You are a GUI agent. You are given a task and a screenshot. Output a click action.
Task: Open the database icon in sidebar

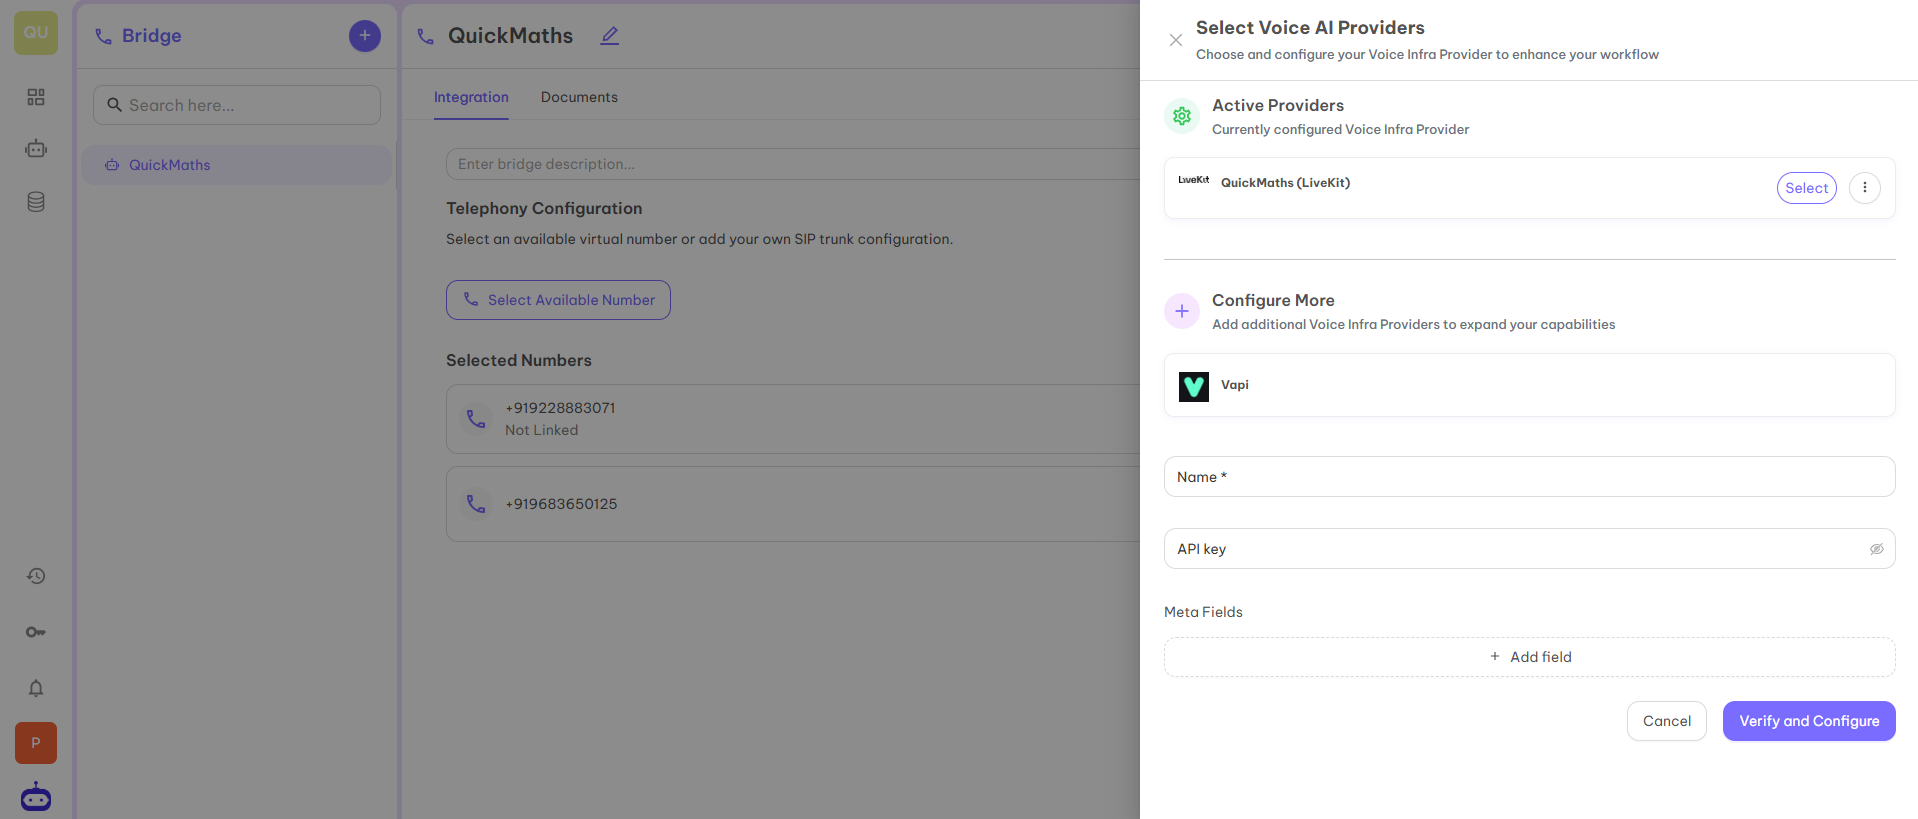(x=36, y=202)
